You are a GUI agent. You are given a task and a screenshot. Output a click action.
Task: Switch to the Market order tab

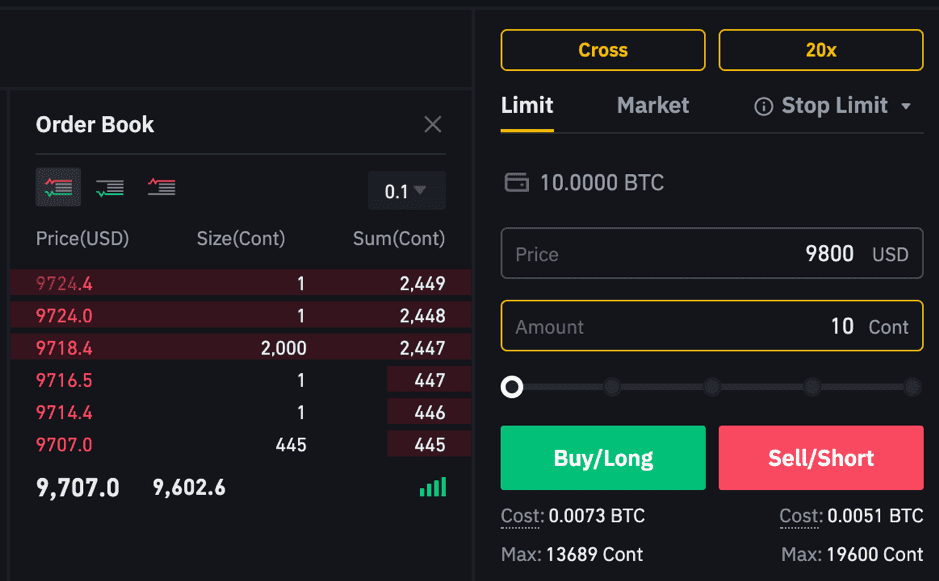point(653,105)
